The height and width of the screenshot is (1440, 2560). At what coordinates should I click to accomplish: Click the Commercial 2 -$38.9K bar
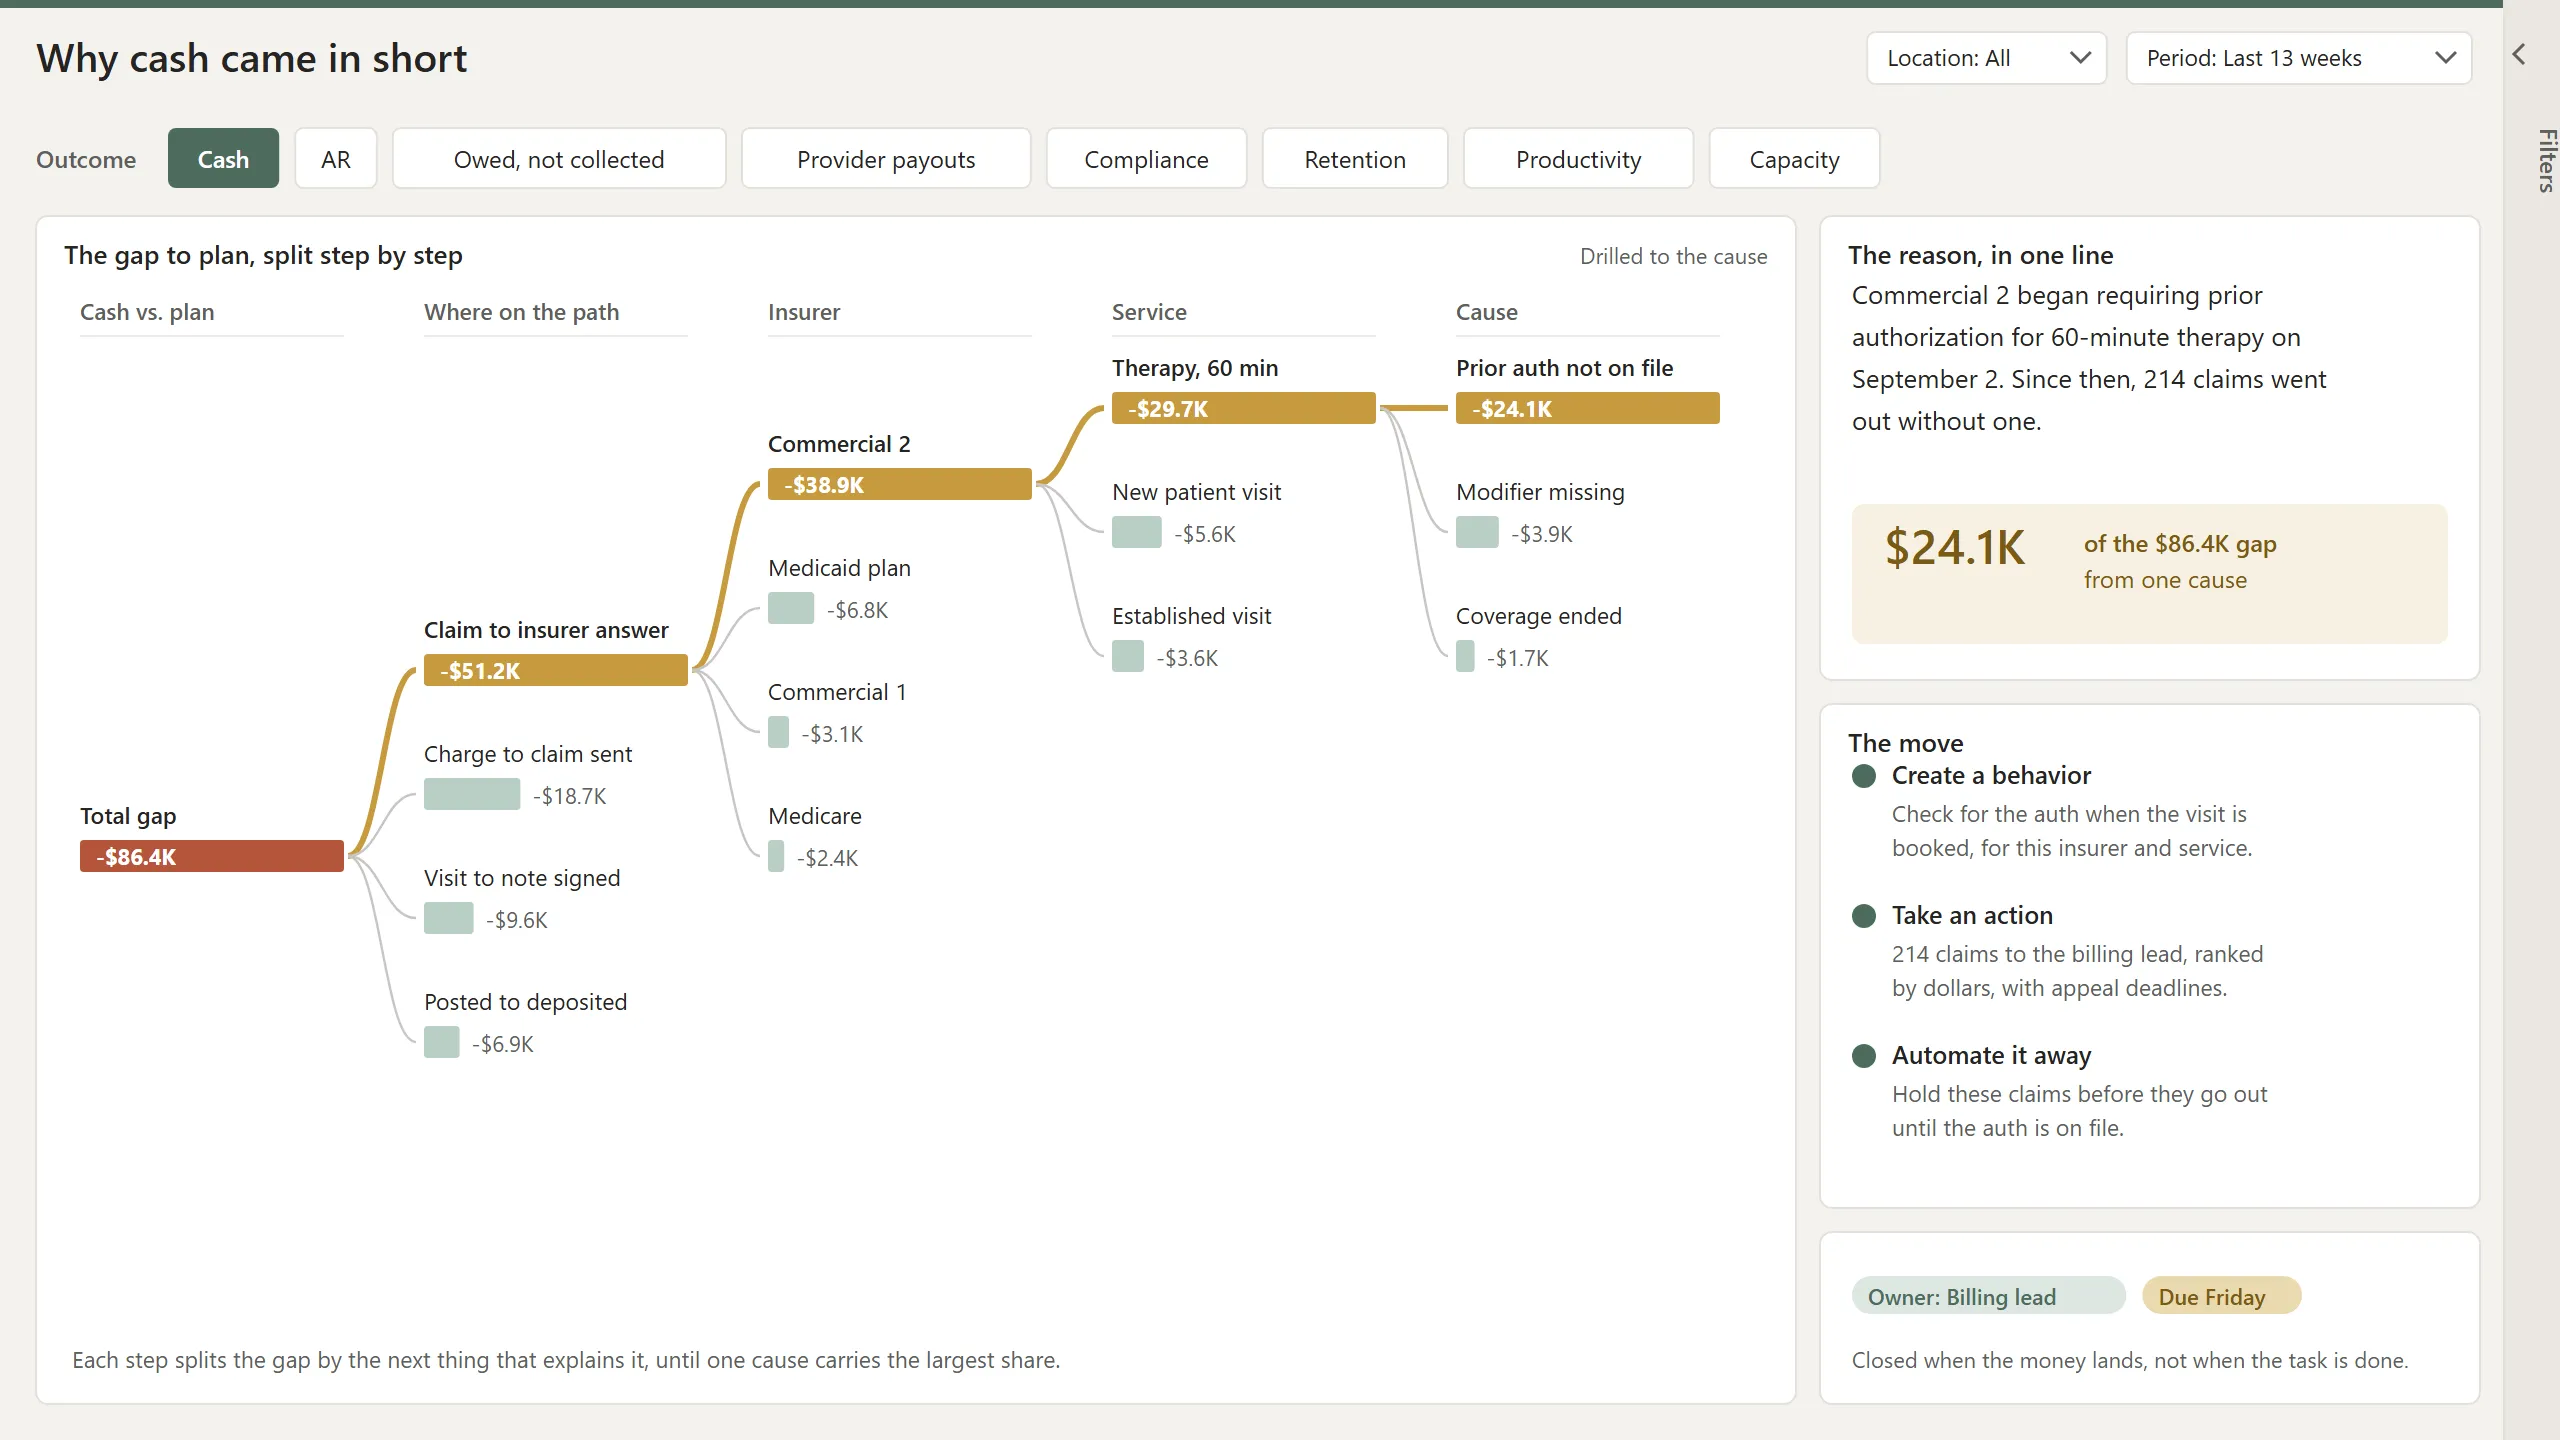[x=900, y=484]
